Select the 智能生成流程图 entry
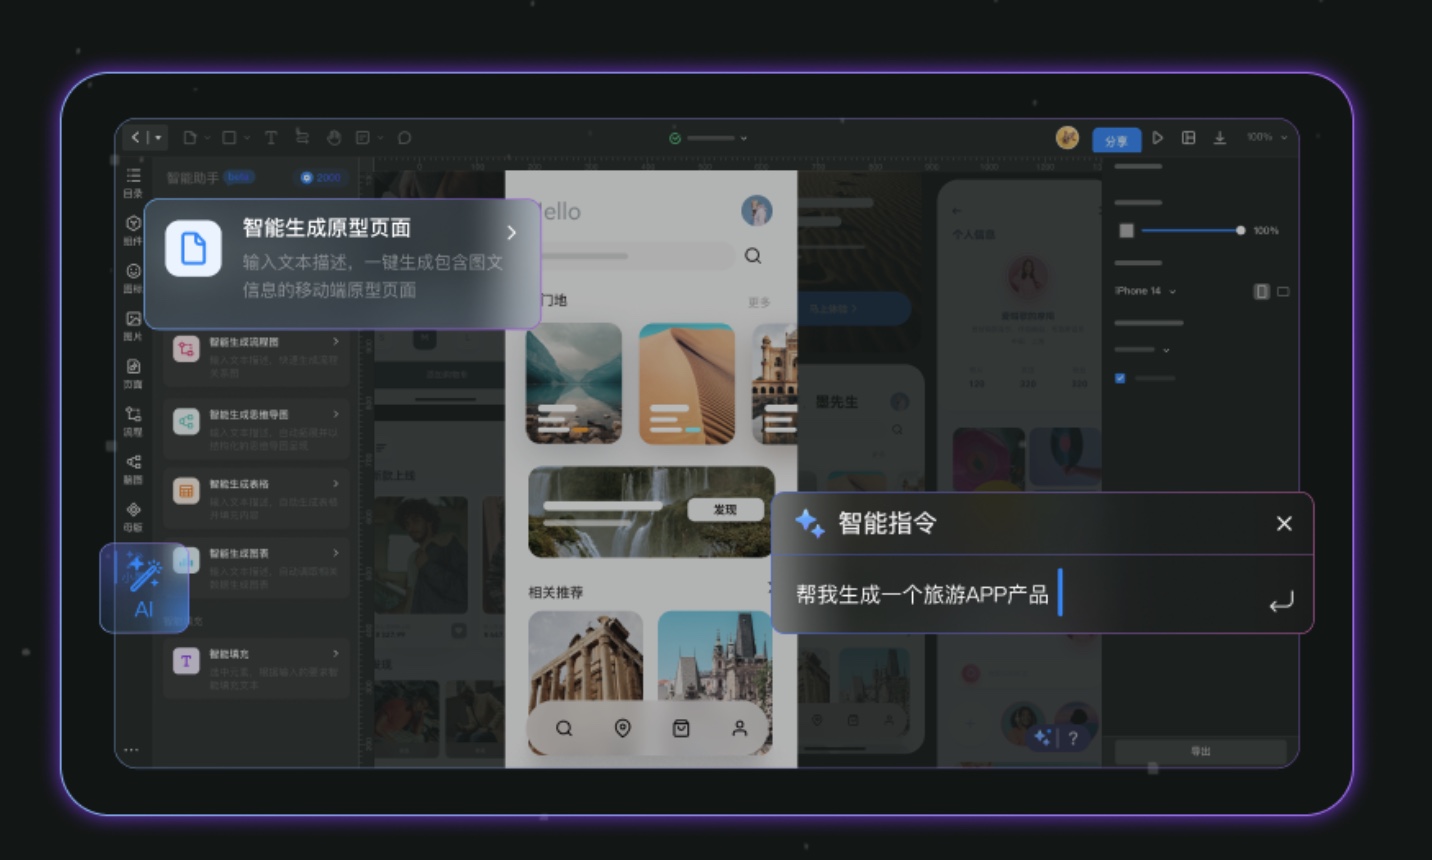Viewport: 1432px width, 860px height. click(257, 357)
